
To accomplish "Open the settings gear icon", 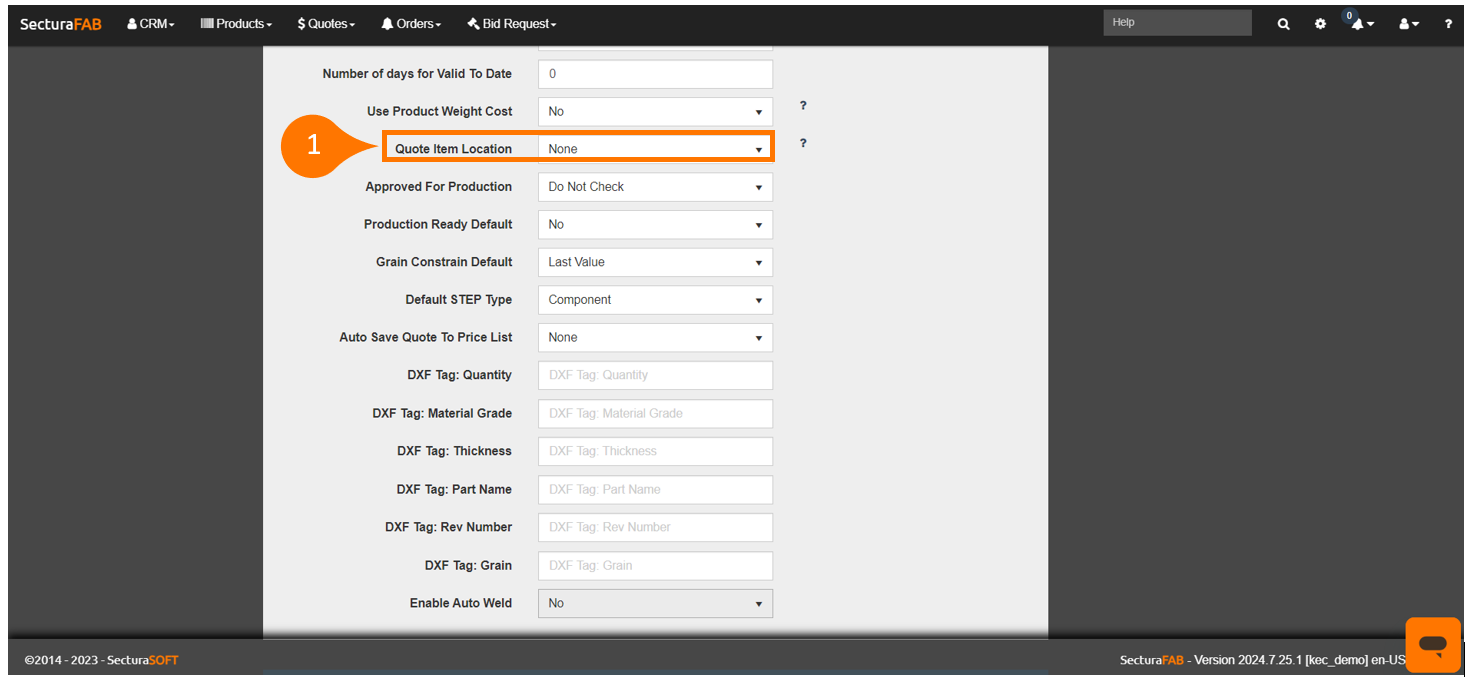I will coord(1320,24).
